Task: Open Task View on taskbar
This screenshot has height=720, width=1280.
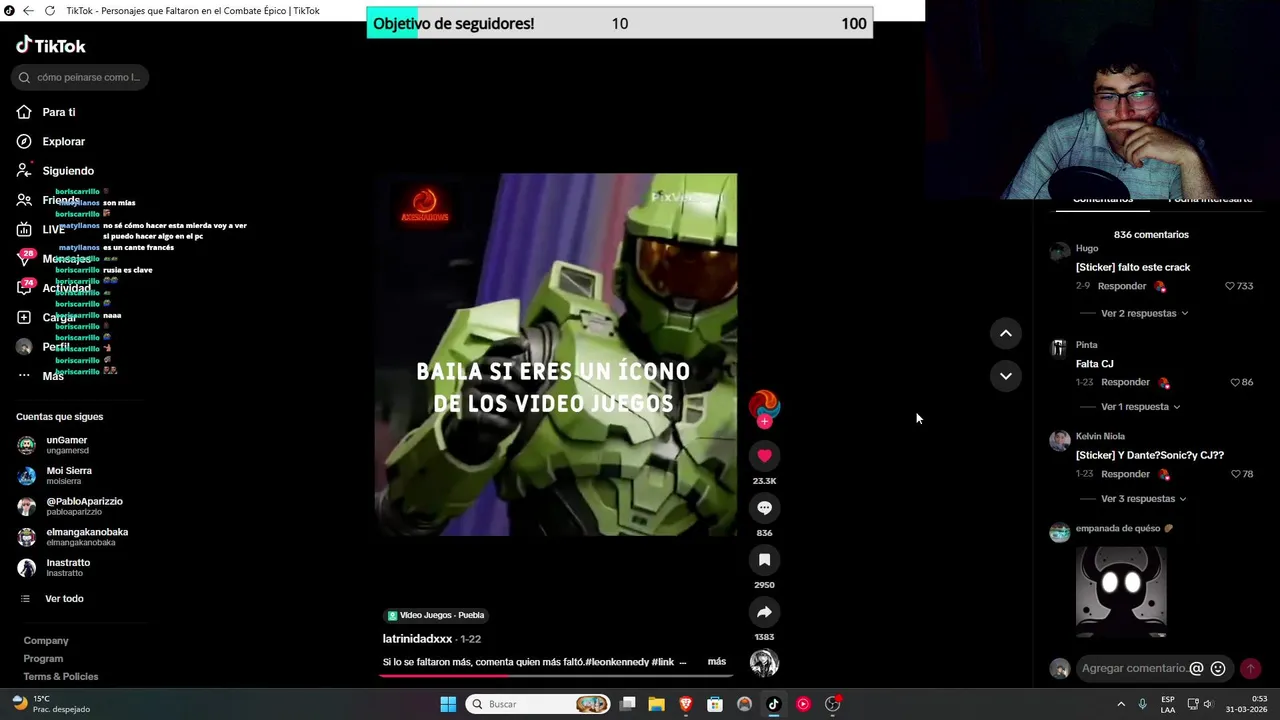Action: [627, 704]
